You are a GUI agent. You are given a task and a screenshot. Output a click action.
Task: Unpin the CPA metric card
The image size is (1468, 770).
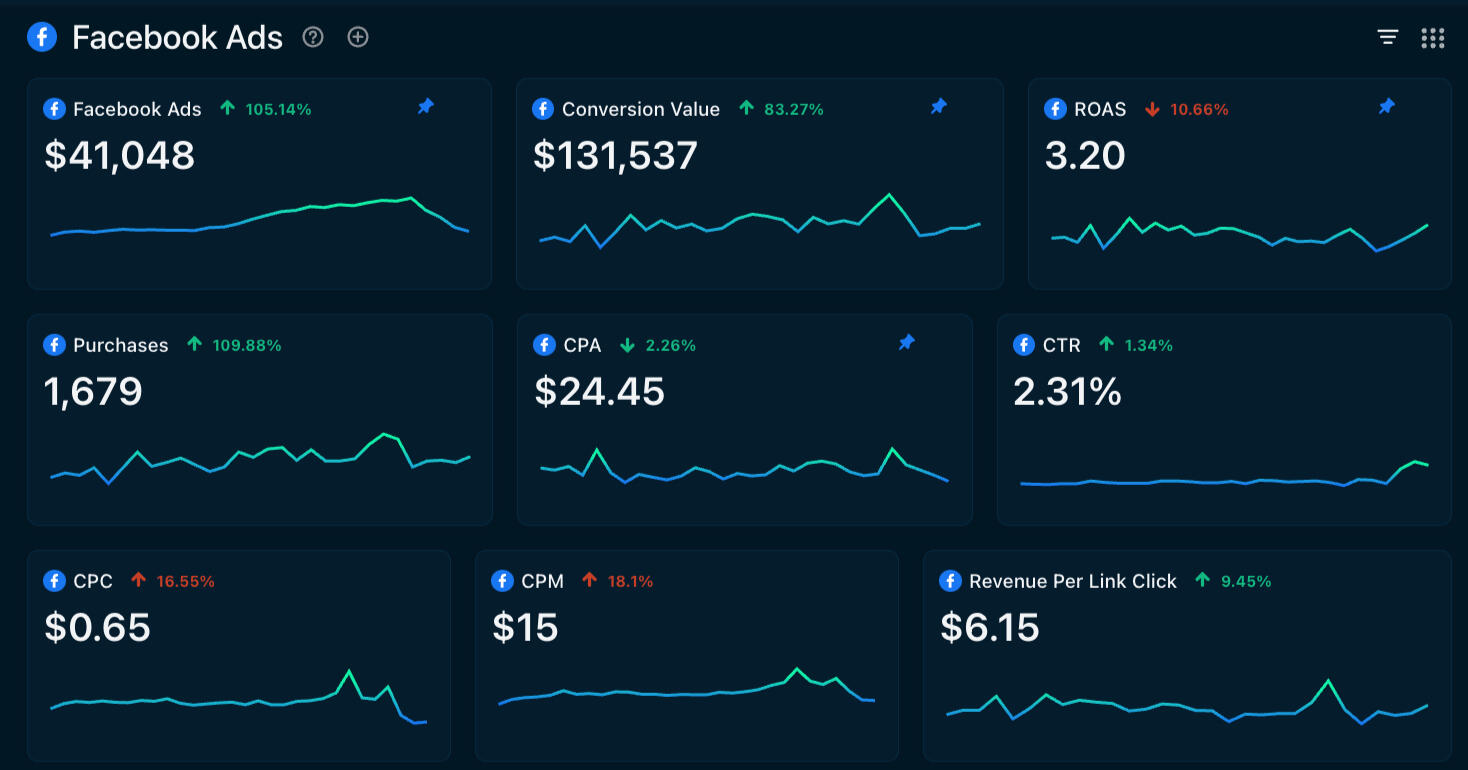[906, 343]
